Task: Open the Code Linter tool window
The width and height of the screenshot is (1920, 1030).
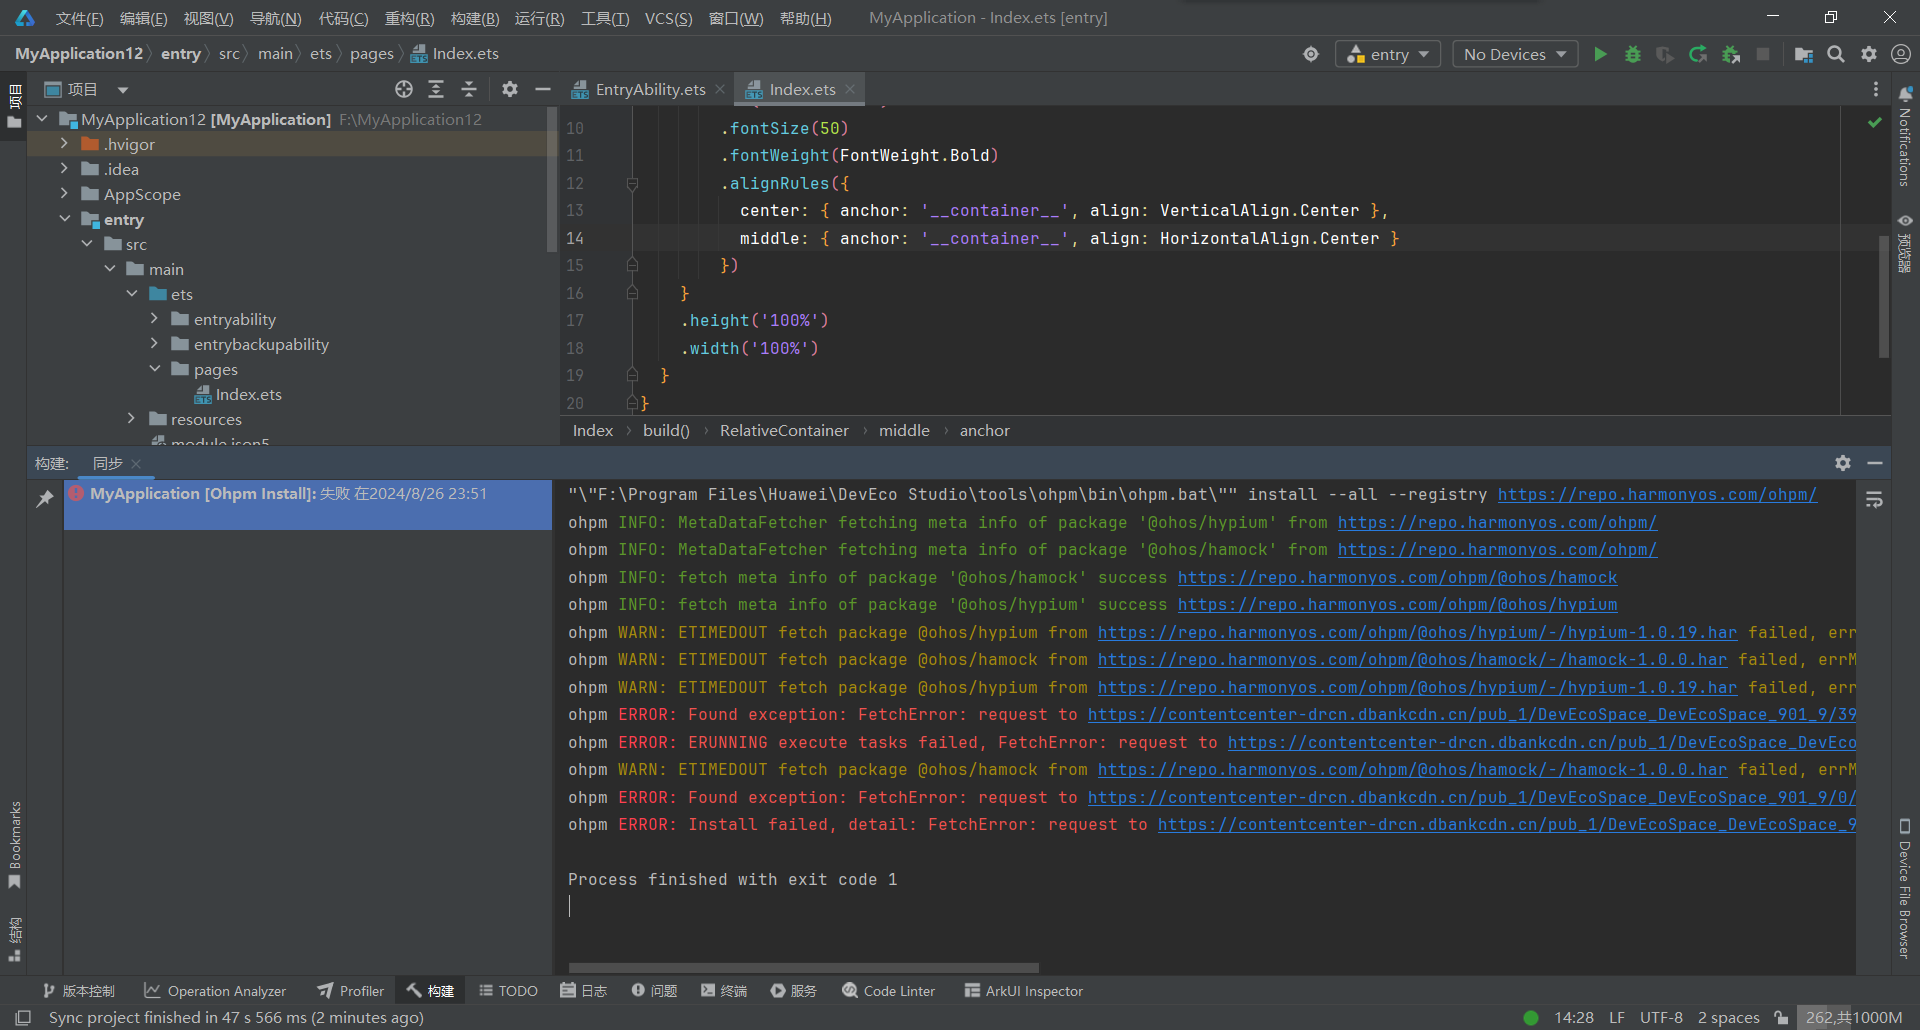Action: [889, 991]
